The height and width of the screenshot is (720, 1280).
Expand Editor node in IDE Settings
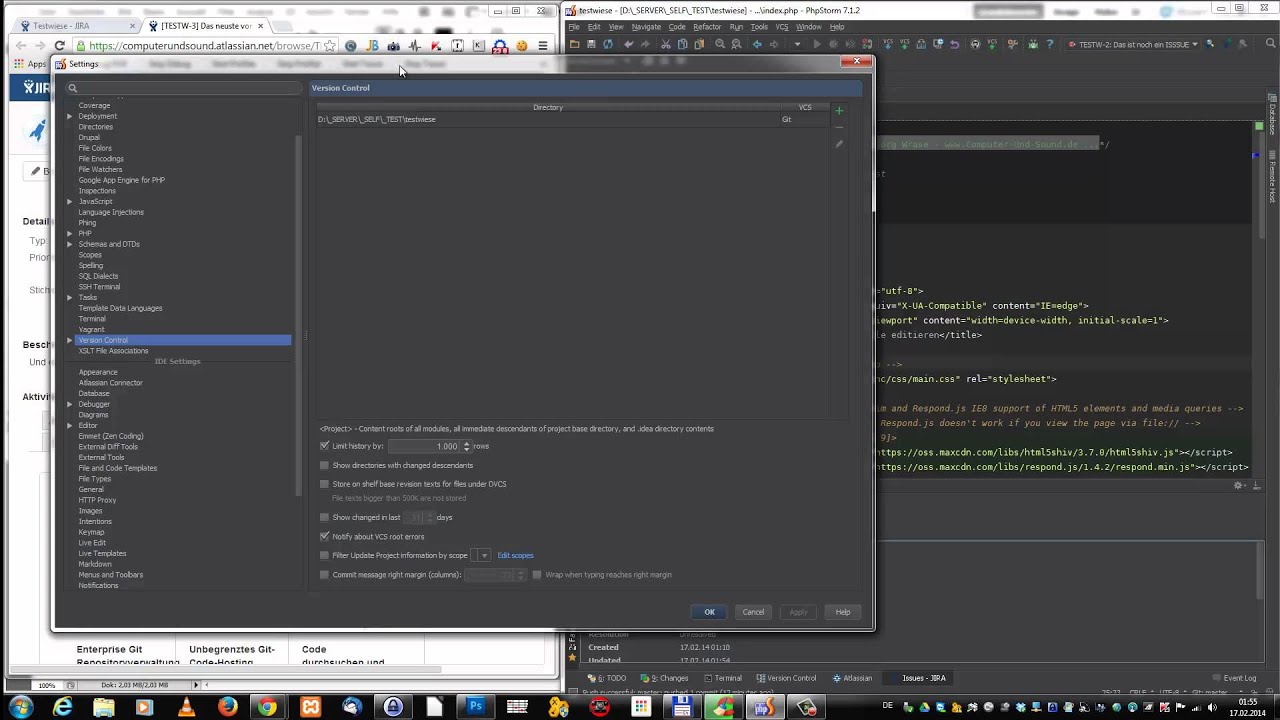click(x=70, y=425)
